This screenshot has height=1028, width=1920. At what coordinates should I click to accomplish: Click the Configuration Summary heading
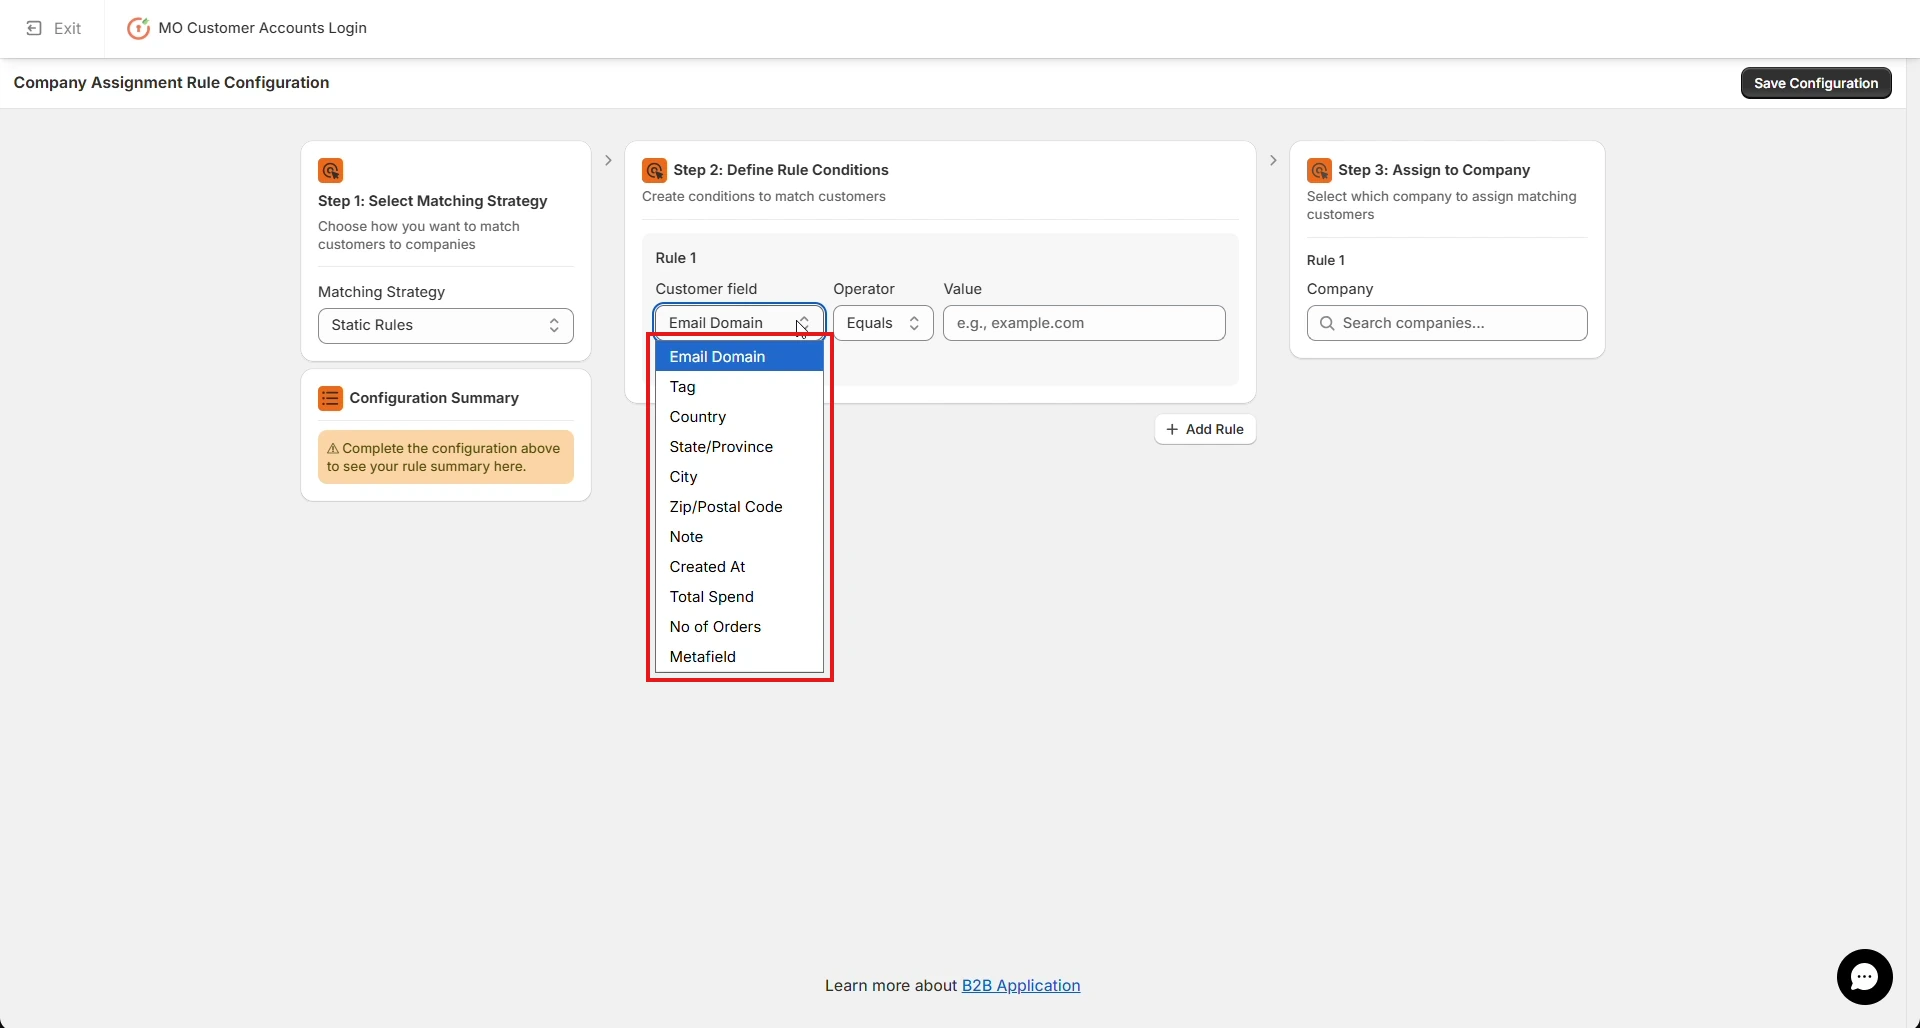[x=434, y=398]
